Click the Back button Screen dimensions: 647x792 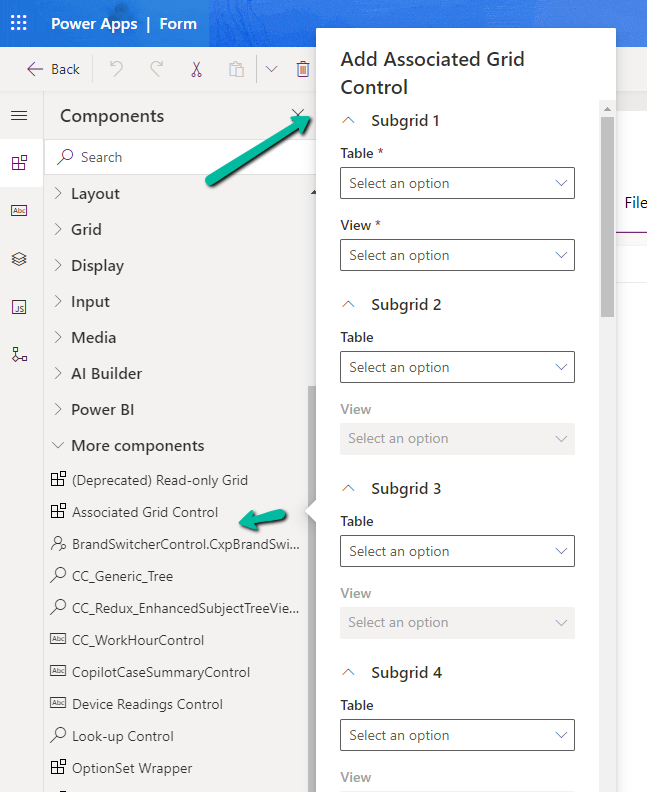[53, 69]
